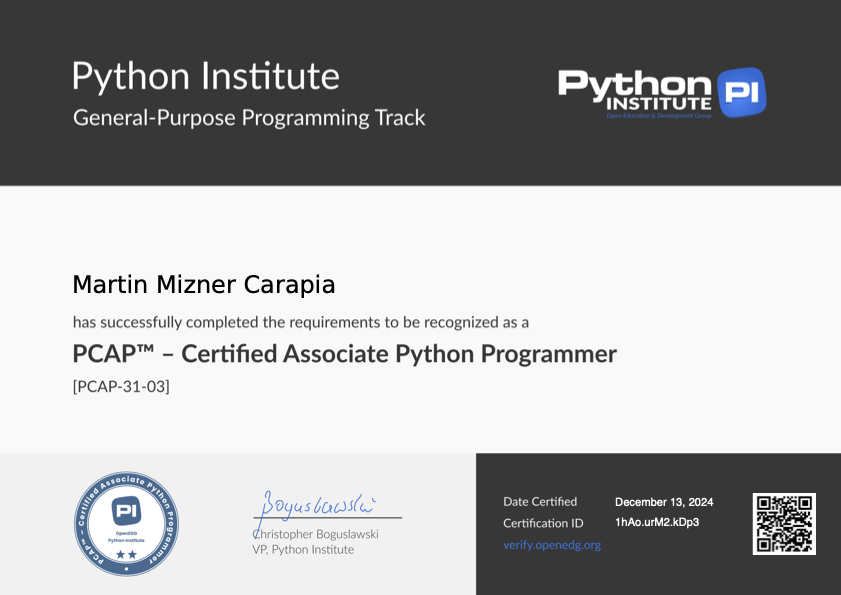Click the QR code image
Viewport: 841px width, 595px height.
pos(784,524)
